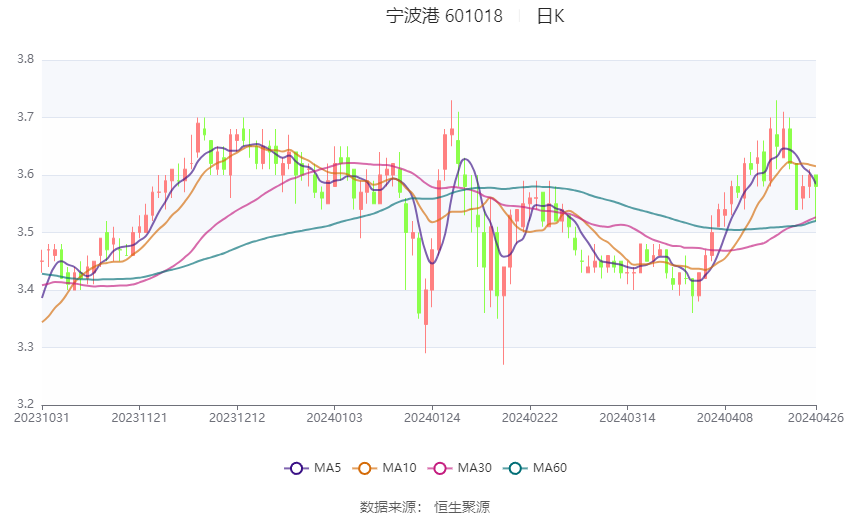Hide the MA10 series via its label
Image resolution: width=850 pixels, height=517 pixels.
tap(401, 468)
